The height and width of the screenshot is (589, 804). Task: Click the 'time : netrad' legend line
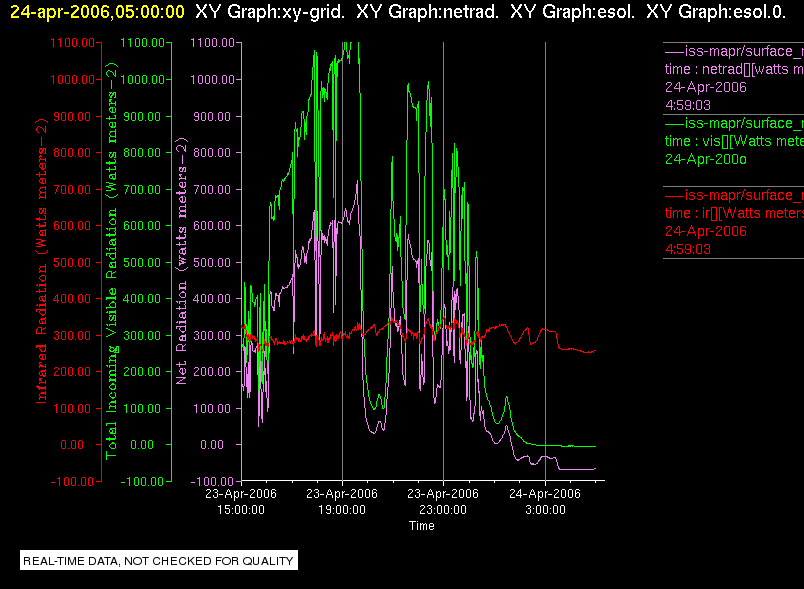point(734,69)
